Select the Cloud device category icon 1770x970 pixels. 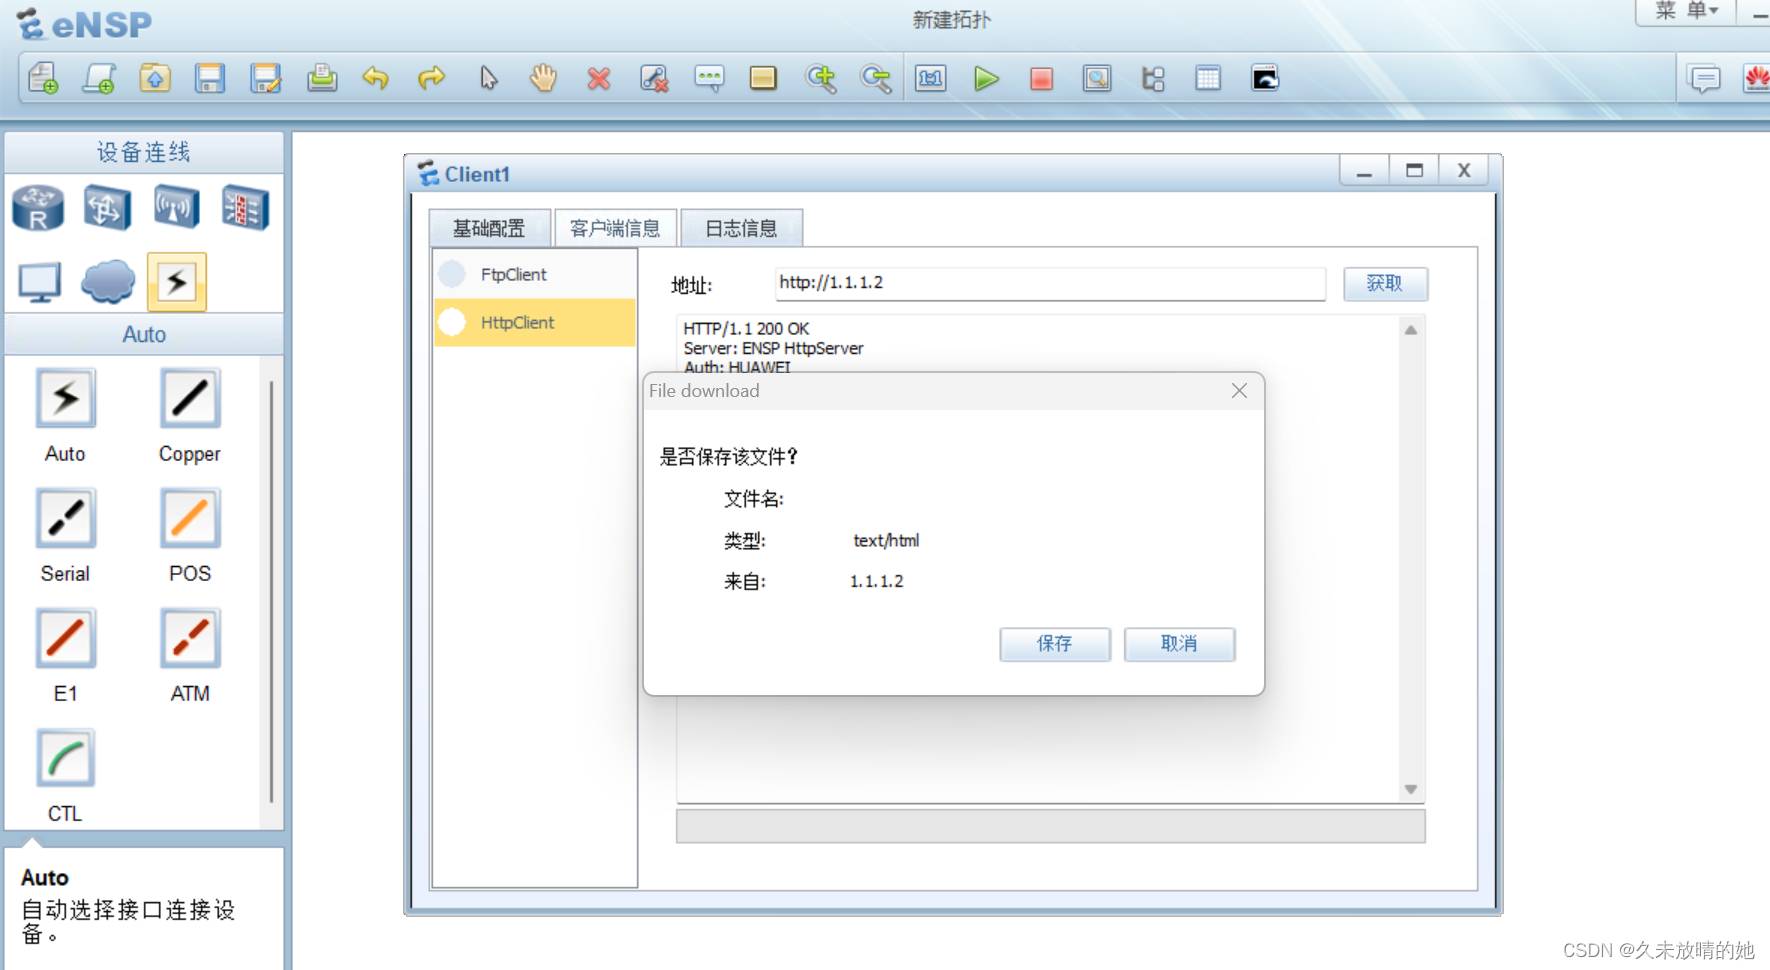108,281
